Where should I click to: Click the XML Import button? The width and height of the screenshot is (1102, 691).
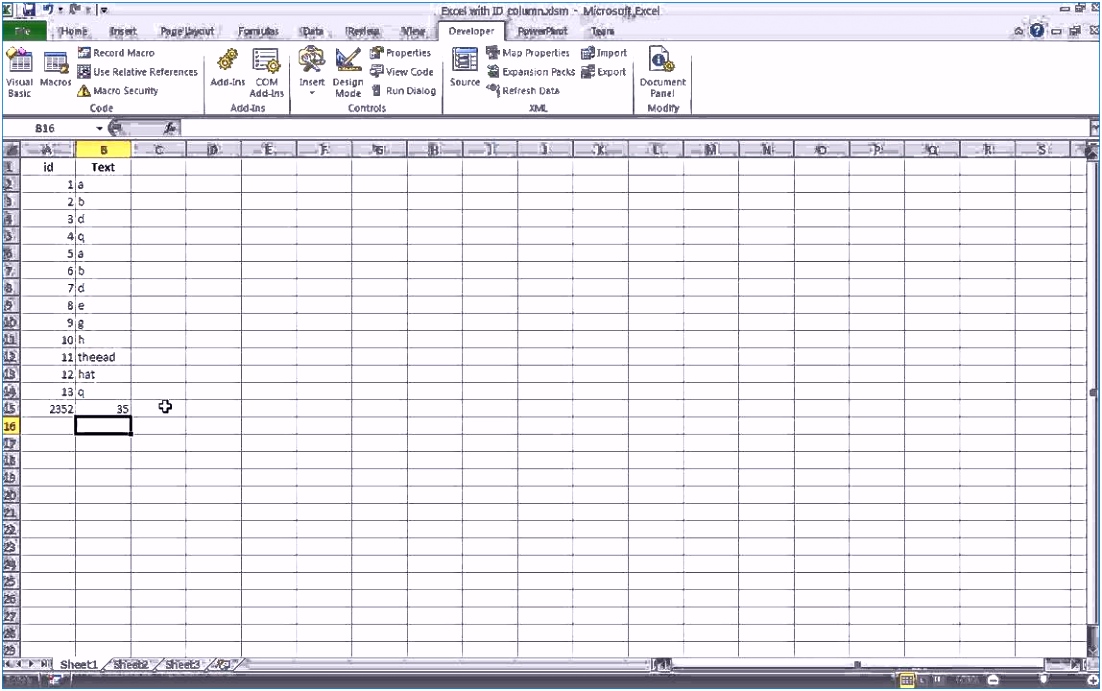(604, 53)
